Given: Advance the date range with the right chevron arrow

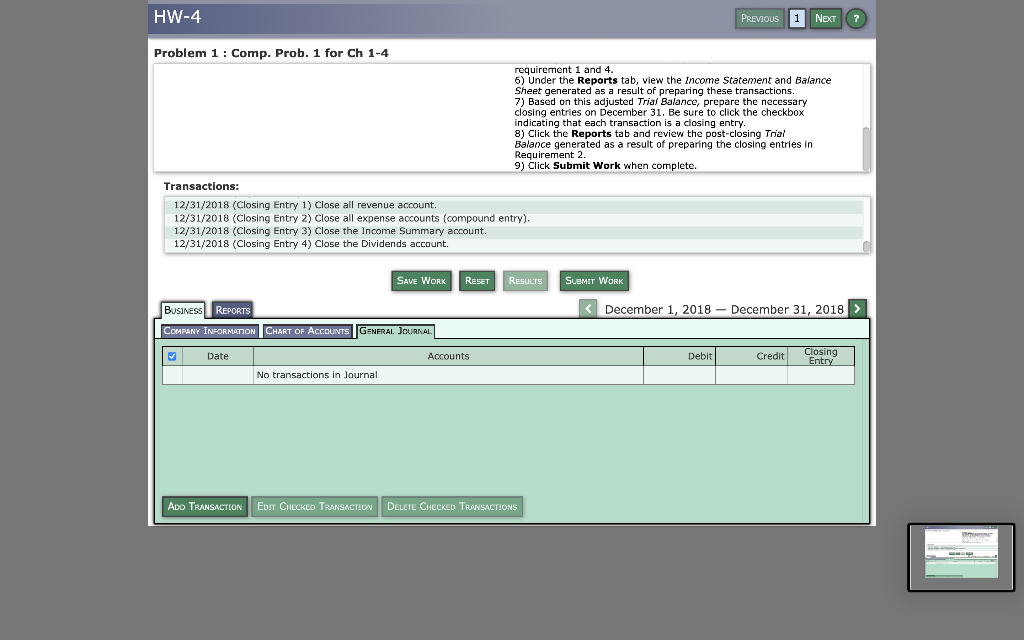Looking at the screenshot, I should (858, 309).
